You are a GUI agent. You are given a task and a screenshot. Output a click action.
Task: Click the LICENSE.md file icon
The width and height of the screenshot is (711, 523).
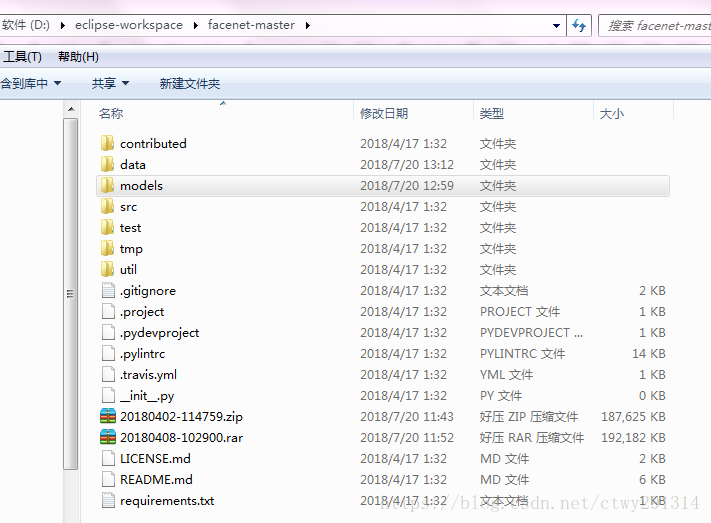(108, 458)
